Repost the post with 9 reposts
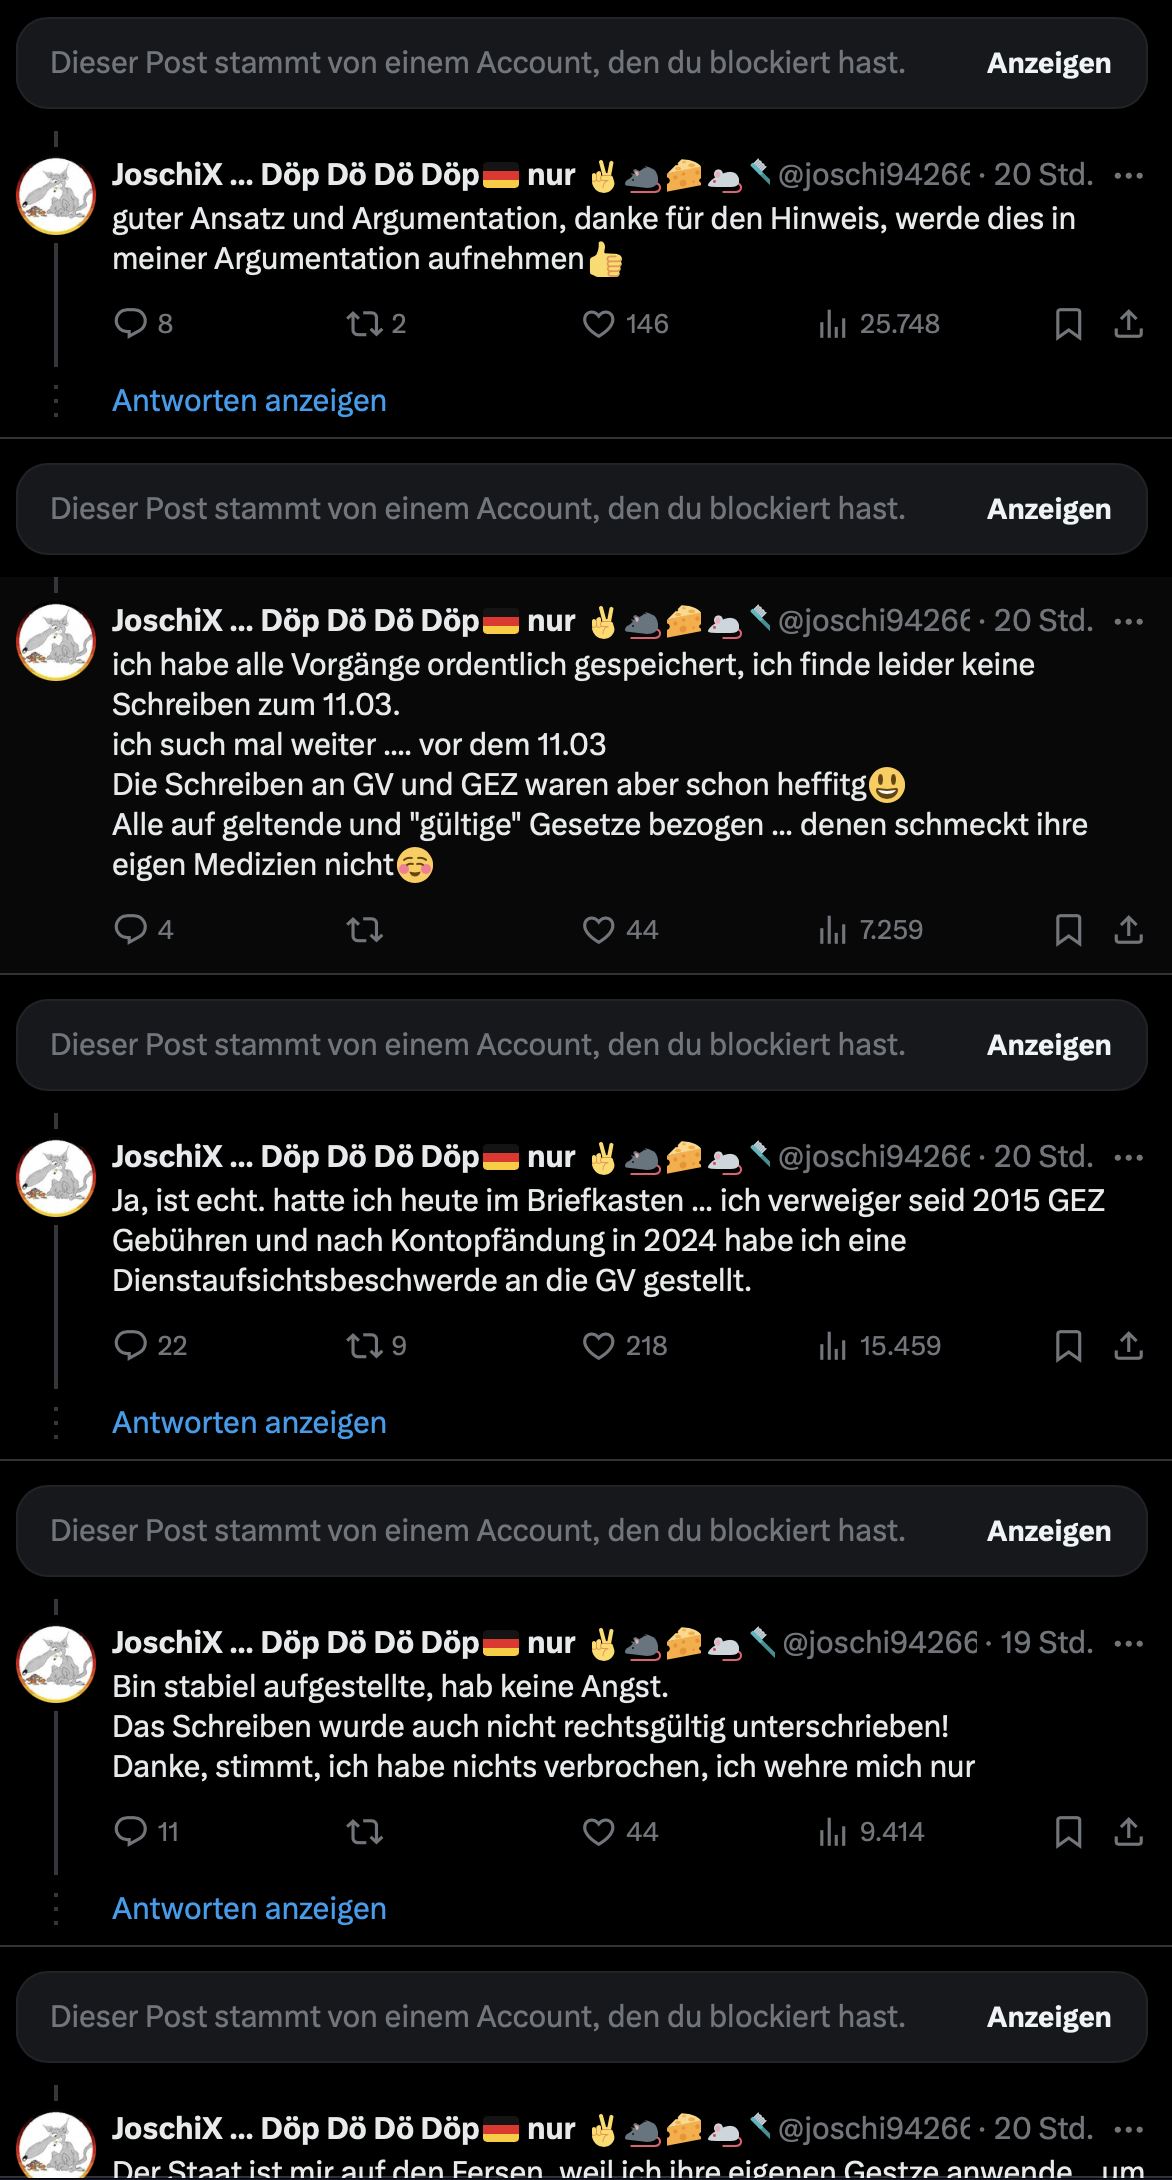Viewport: 1172px width, 2180px height. (x=364, y=1346)
